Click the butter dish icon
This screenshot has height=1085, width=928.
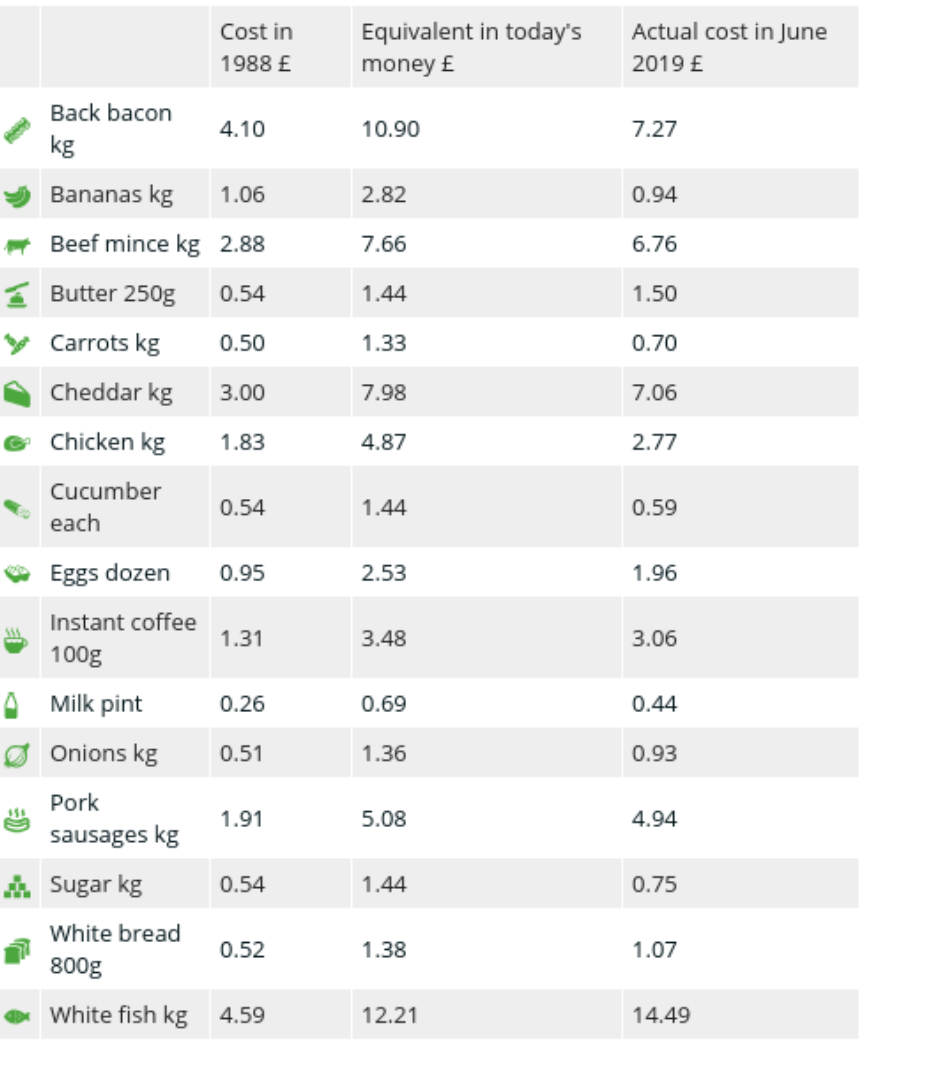[x=17, y=294]
